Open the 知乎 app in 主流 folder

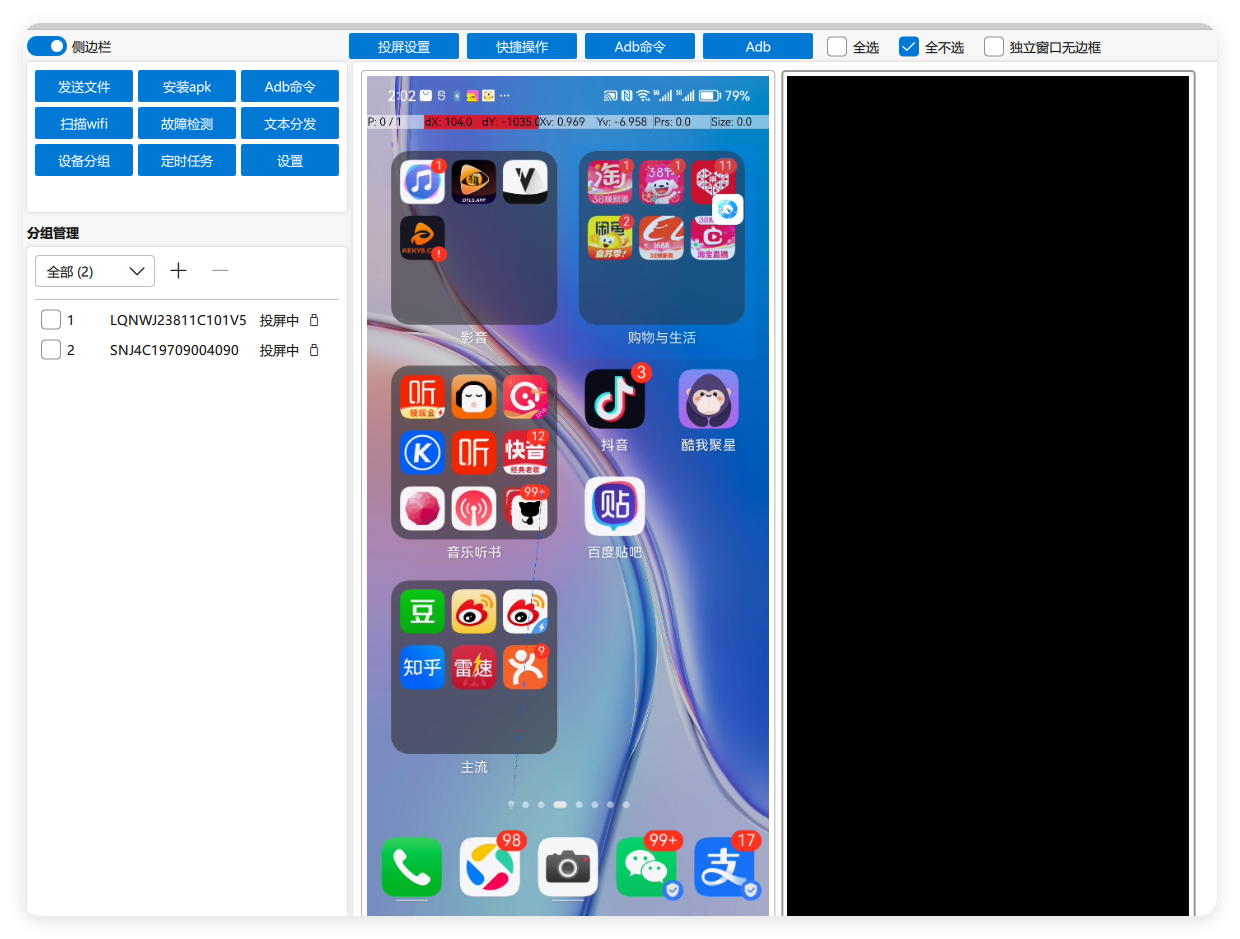point(422,667)
